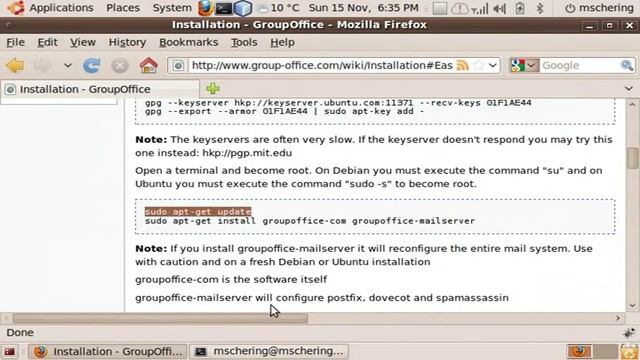Open the Edit menu
The width and height of the screenshot is (640, 360).
[47, 42]
